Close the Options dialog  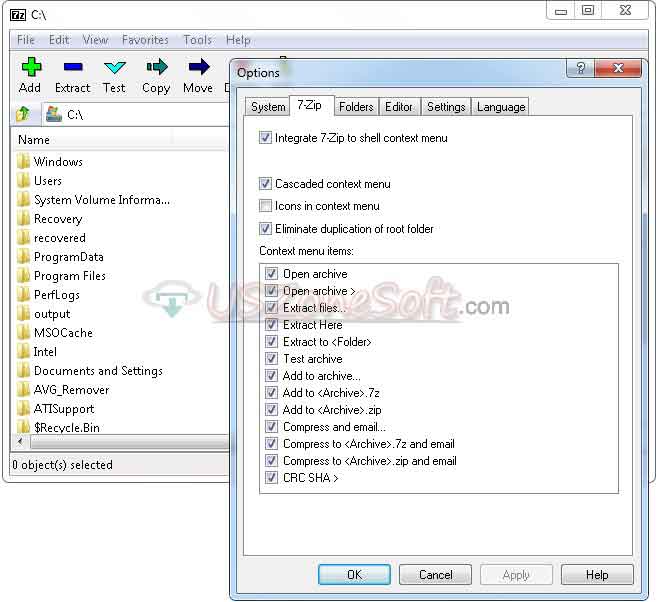click(x=618, y=68)
